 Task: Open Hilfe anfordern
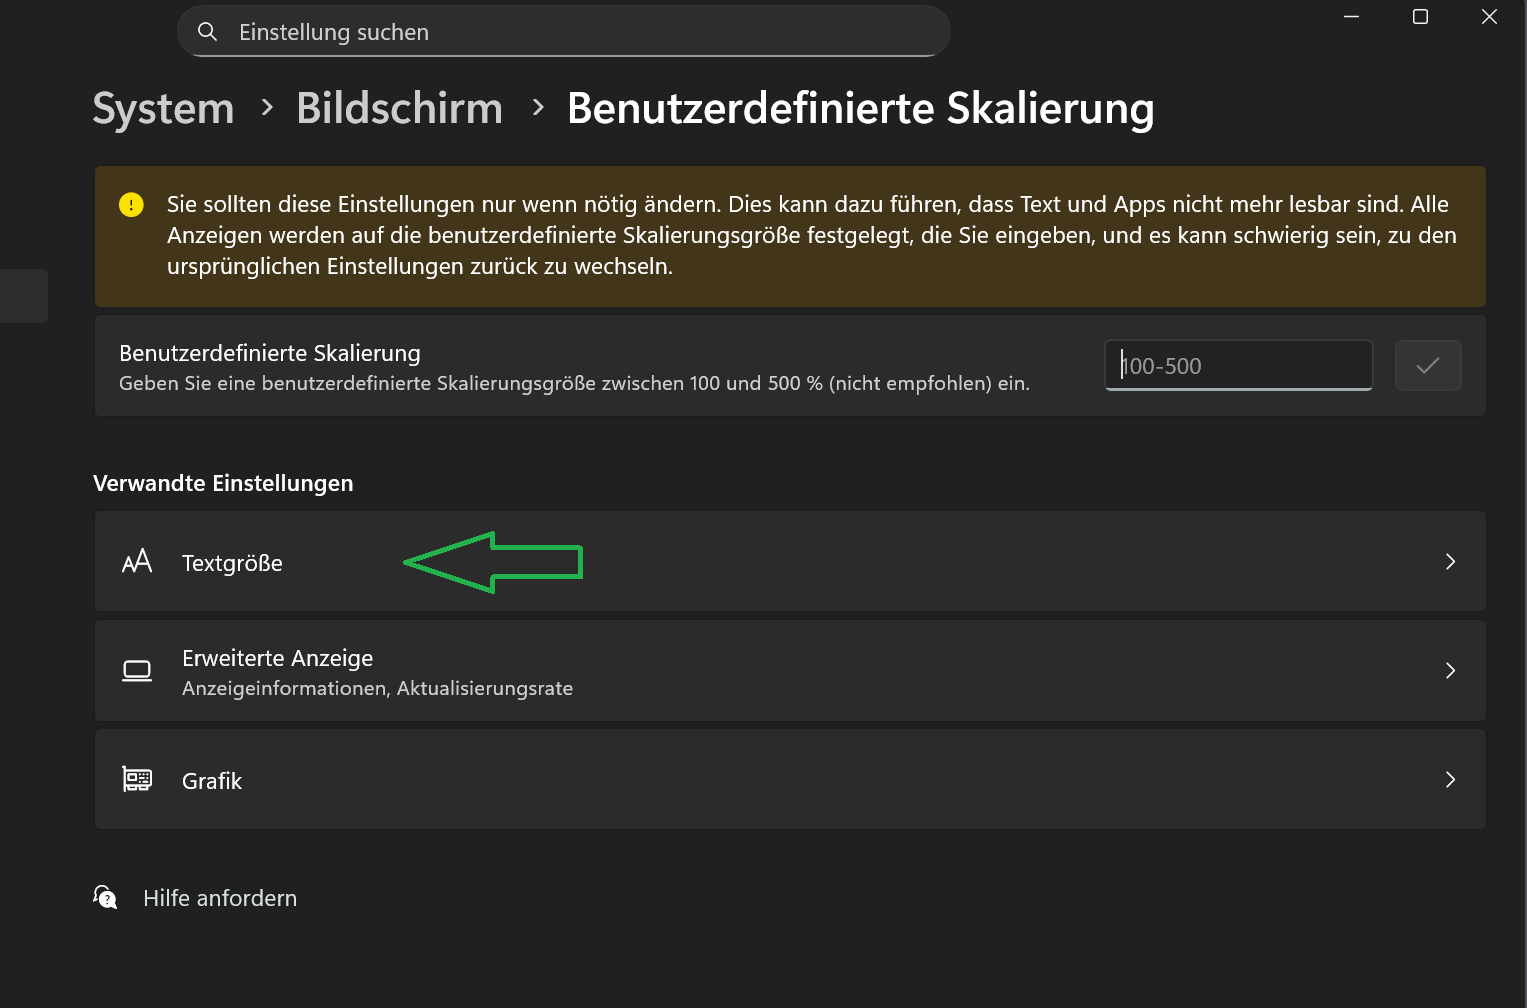pos(219,897)
